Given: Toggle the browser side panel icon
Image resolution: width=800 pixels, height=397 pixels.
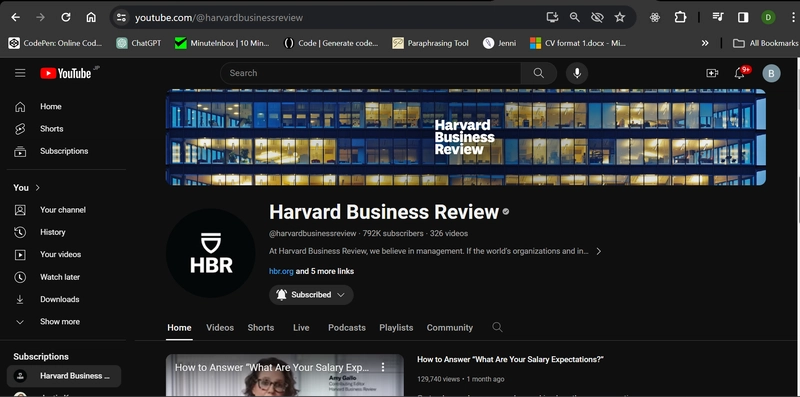Looking at the screenshot, I should pos(743,17).
